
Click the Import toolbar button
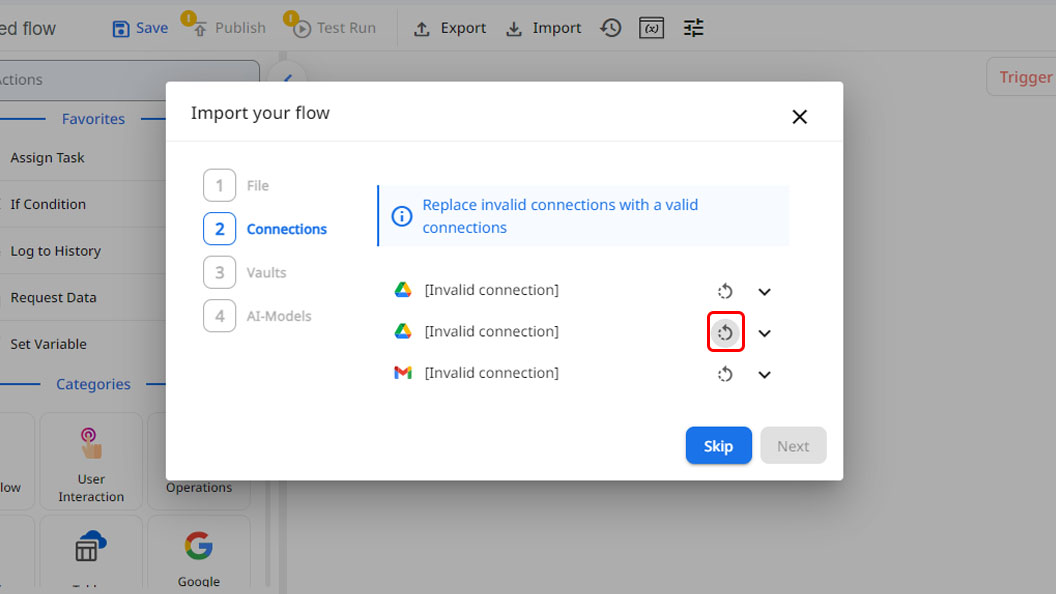point(543,28)
